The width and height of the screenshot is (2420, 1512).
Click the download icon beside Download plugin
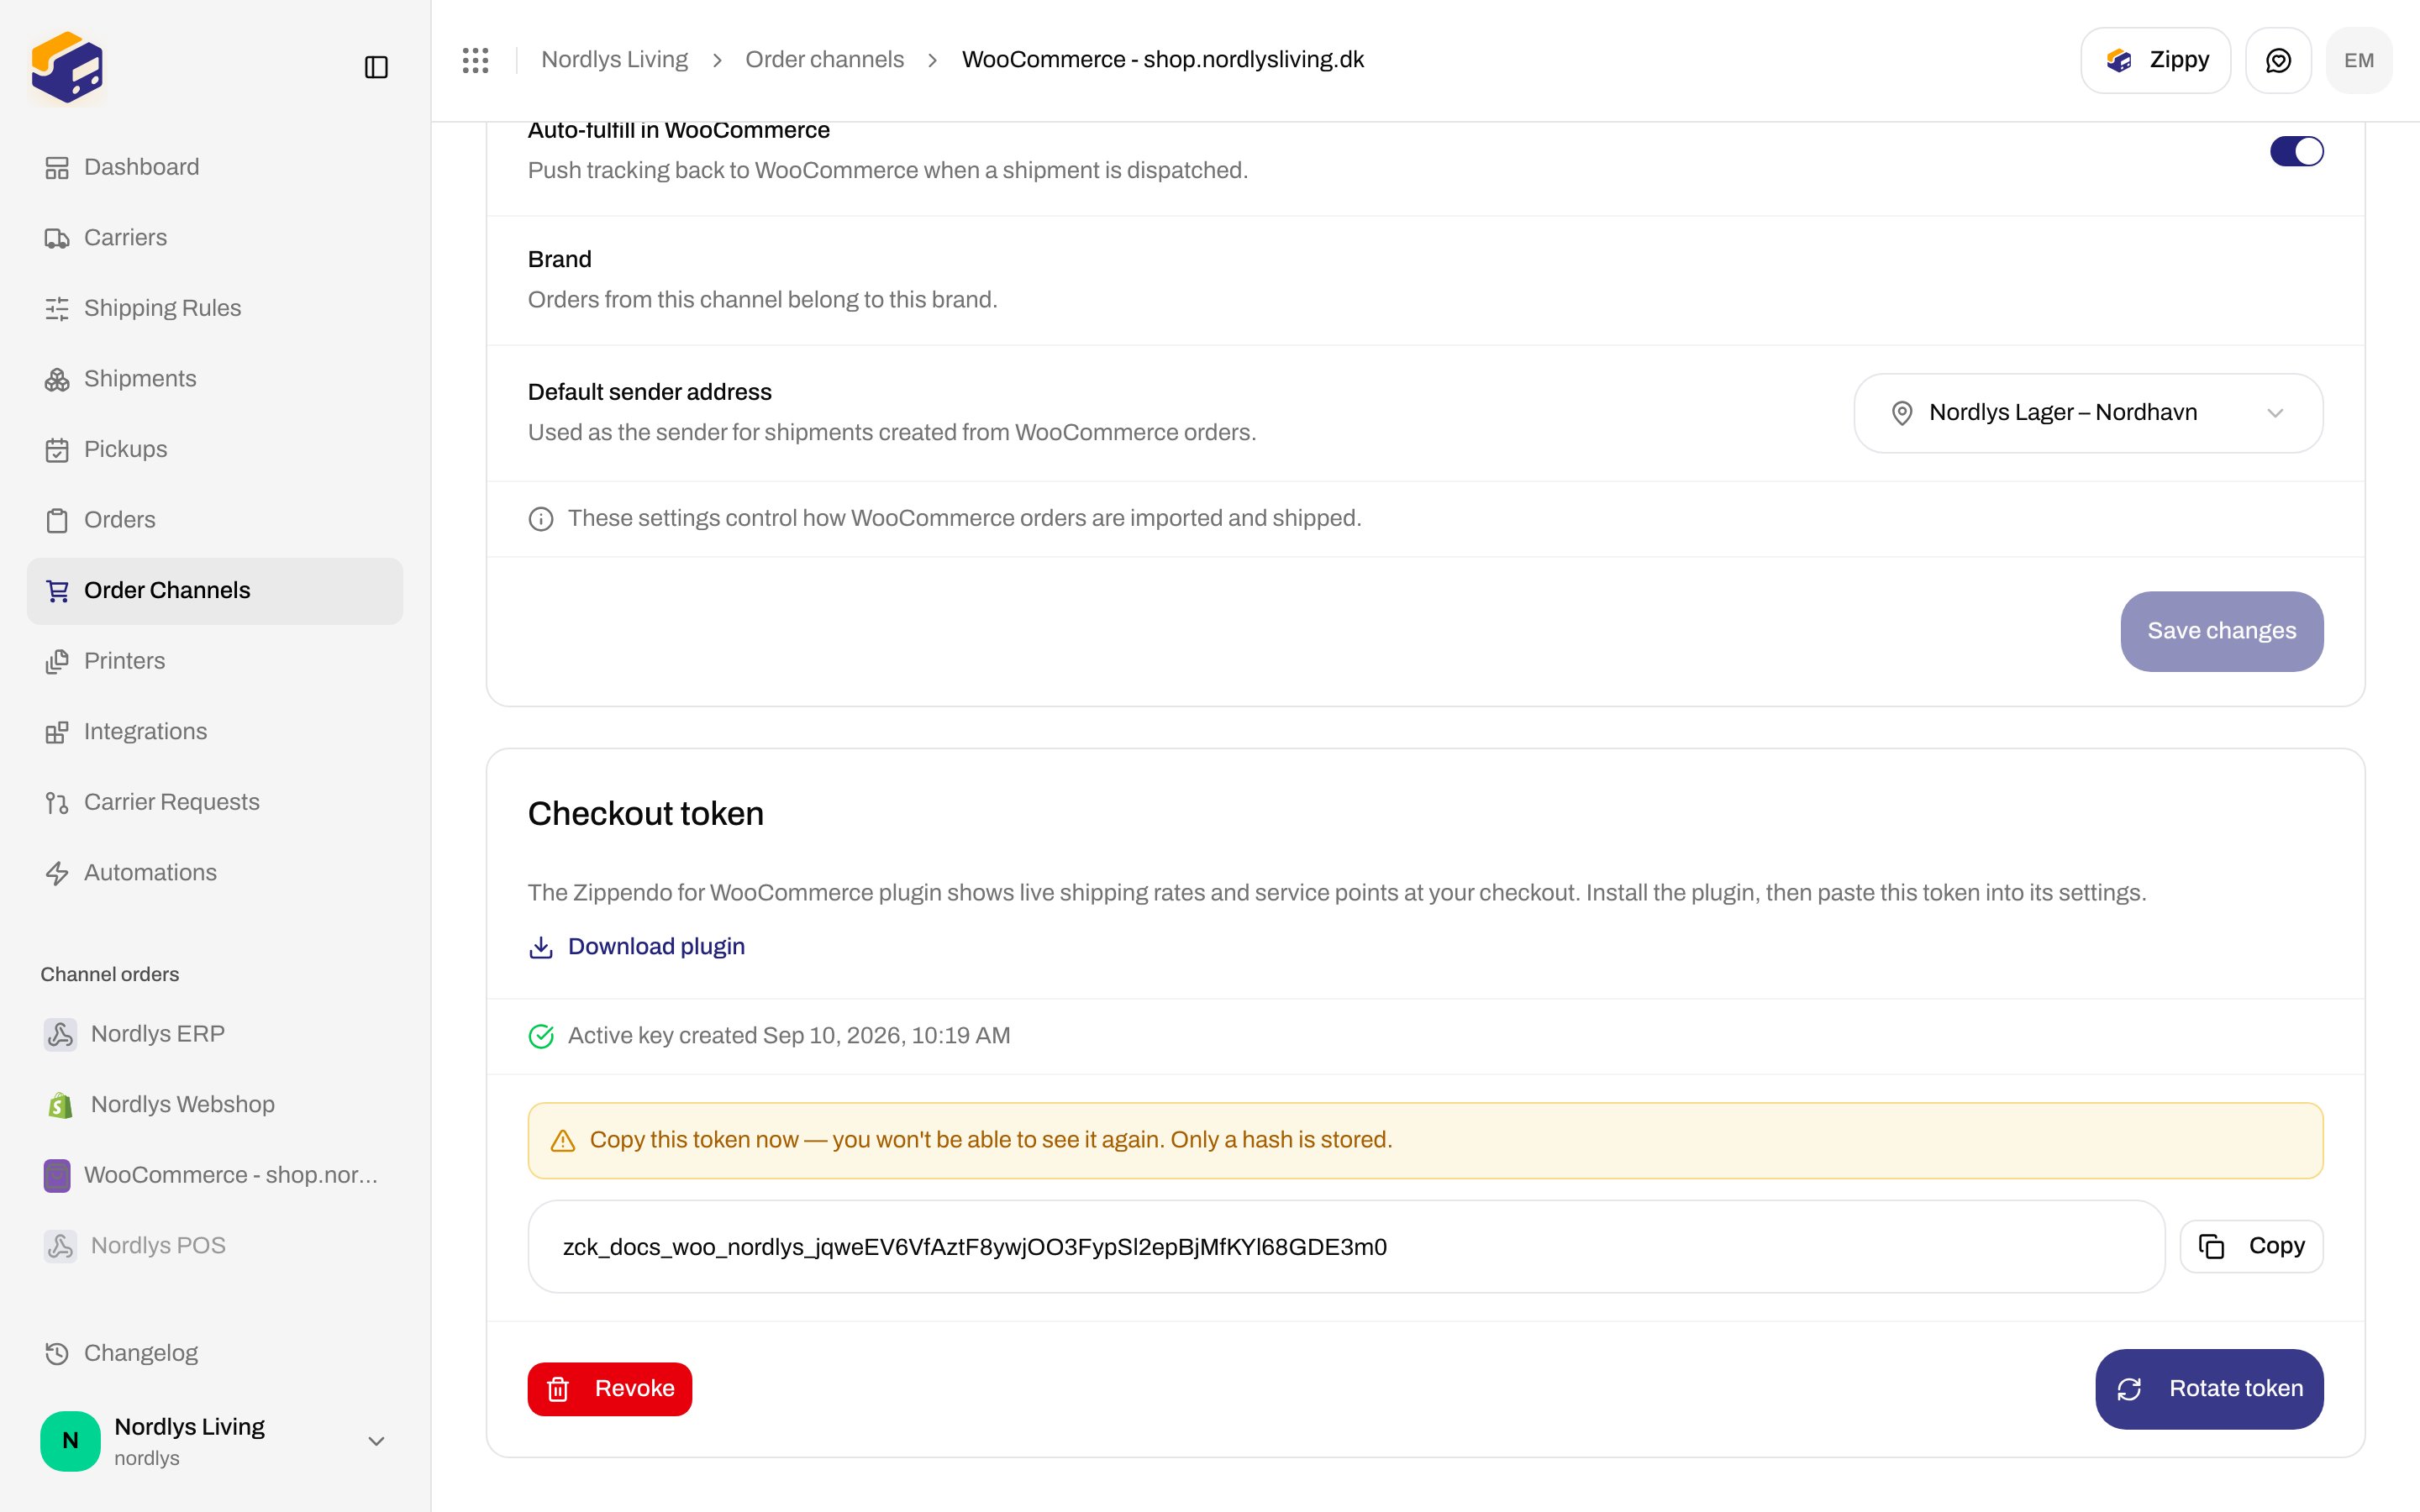pyautogui.click(x=541, y=947)
